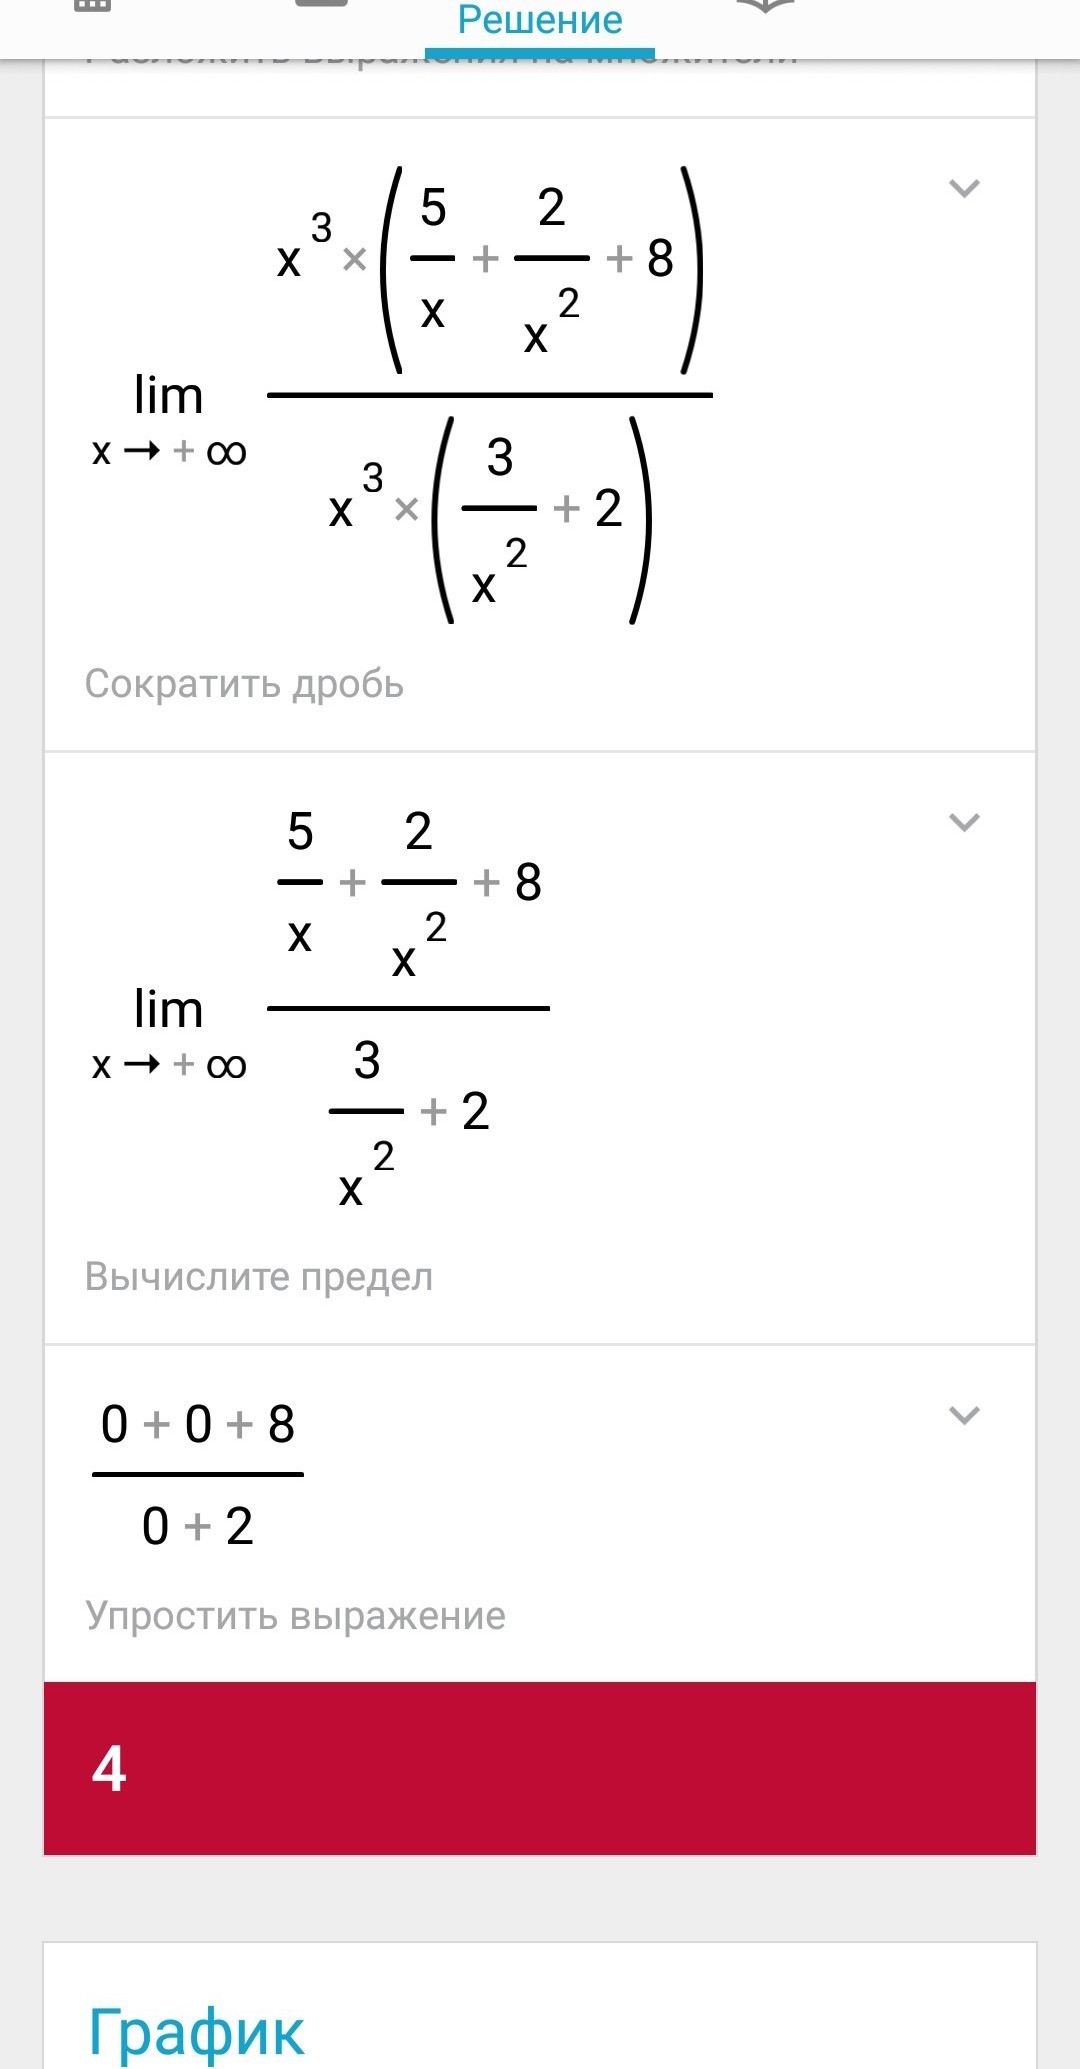Tap the lim x→+∞ symbol in the Сократить дробь step
This screenshot has width=1080, height=2069.
168,415
